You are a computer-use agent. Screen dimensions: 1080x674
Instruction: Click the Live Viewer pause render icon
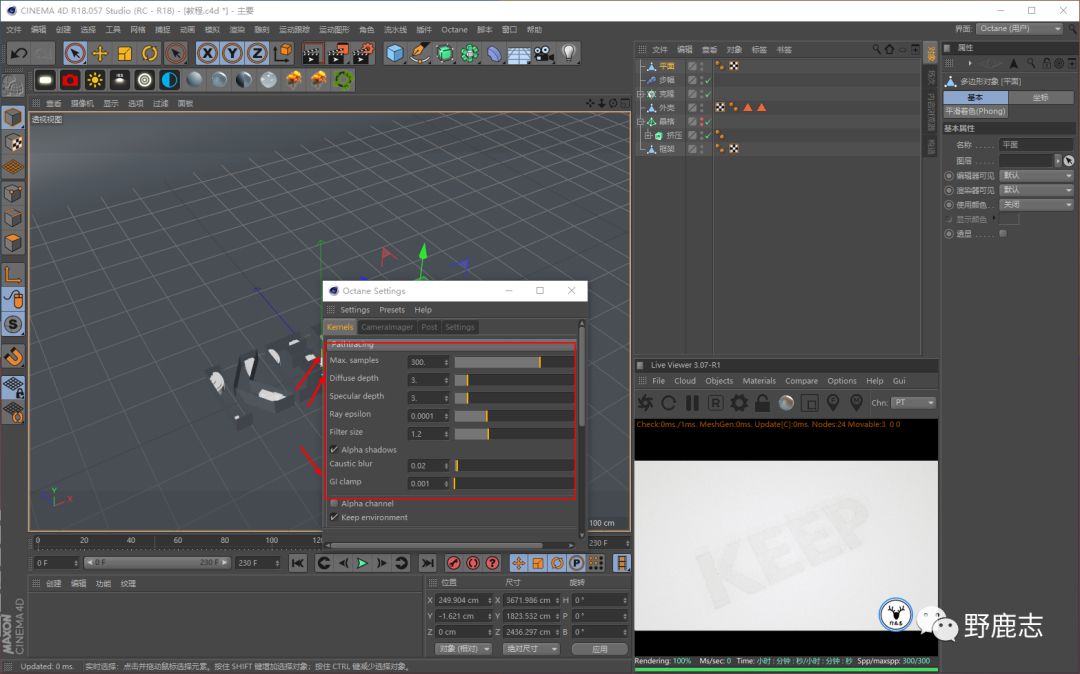pyautogui.click(x=692, y=403)
